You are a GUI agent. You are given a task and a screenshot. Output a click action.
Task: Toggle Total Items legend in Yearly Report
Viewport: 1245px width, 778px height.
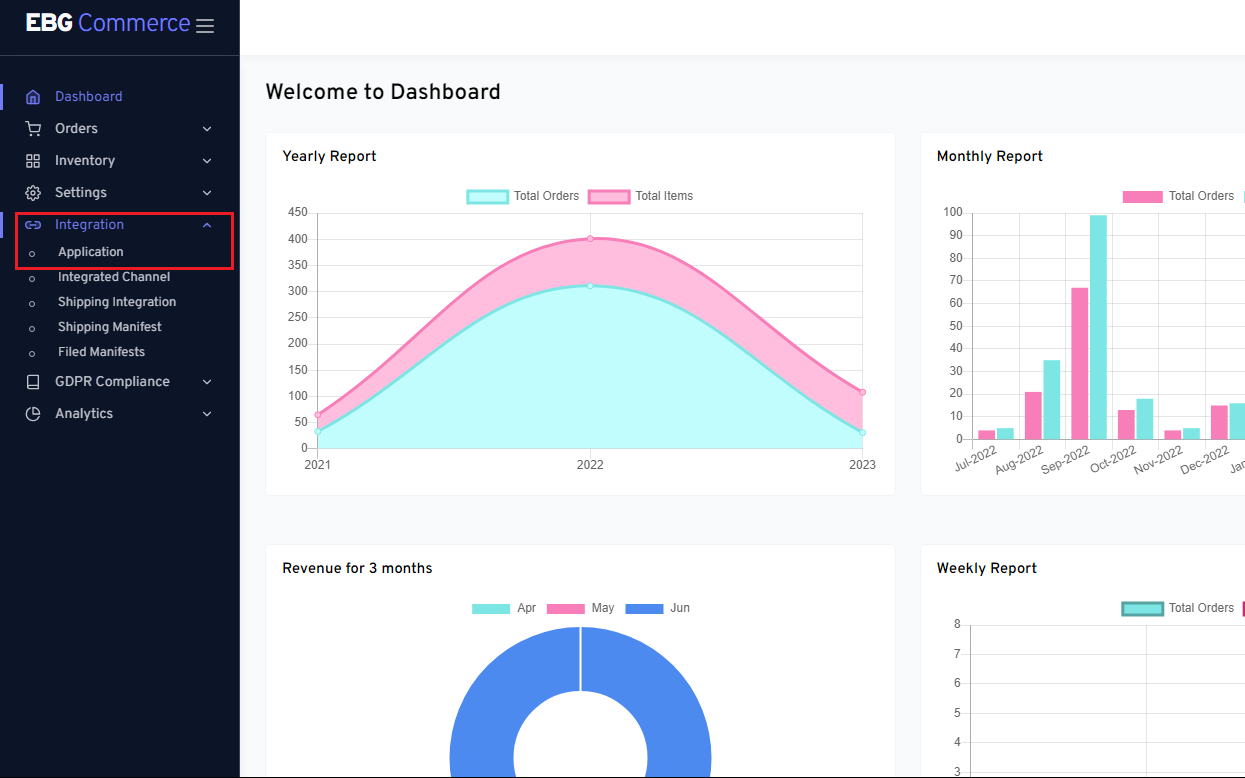(641, 196)
